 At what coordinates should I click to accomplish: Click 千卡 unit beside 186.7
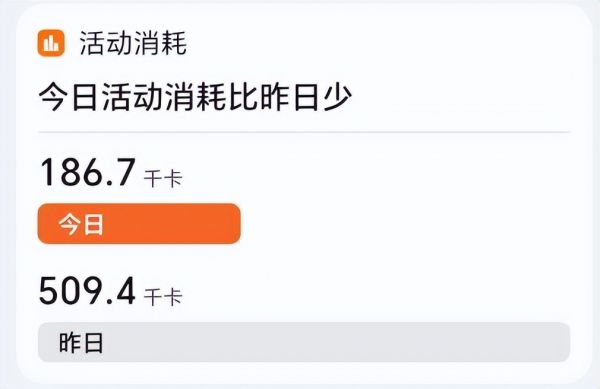coord(163,179)
